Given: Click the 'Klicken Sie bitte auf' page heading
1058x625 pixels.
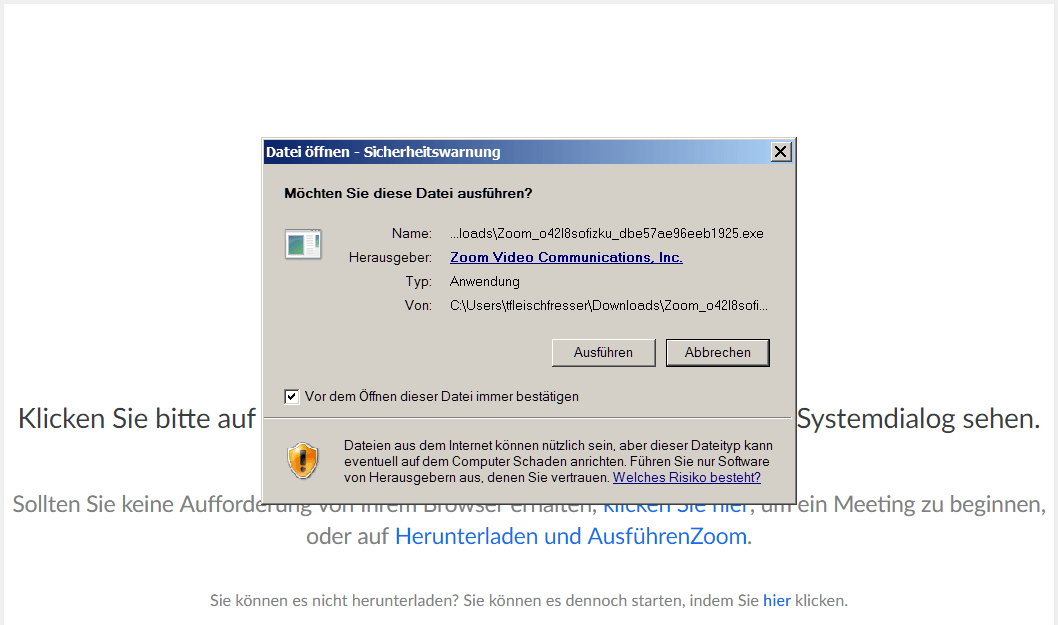Looking at the screenshot, I should coord(137,418).
